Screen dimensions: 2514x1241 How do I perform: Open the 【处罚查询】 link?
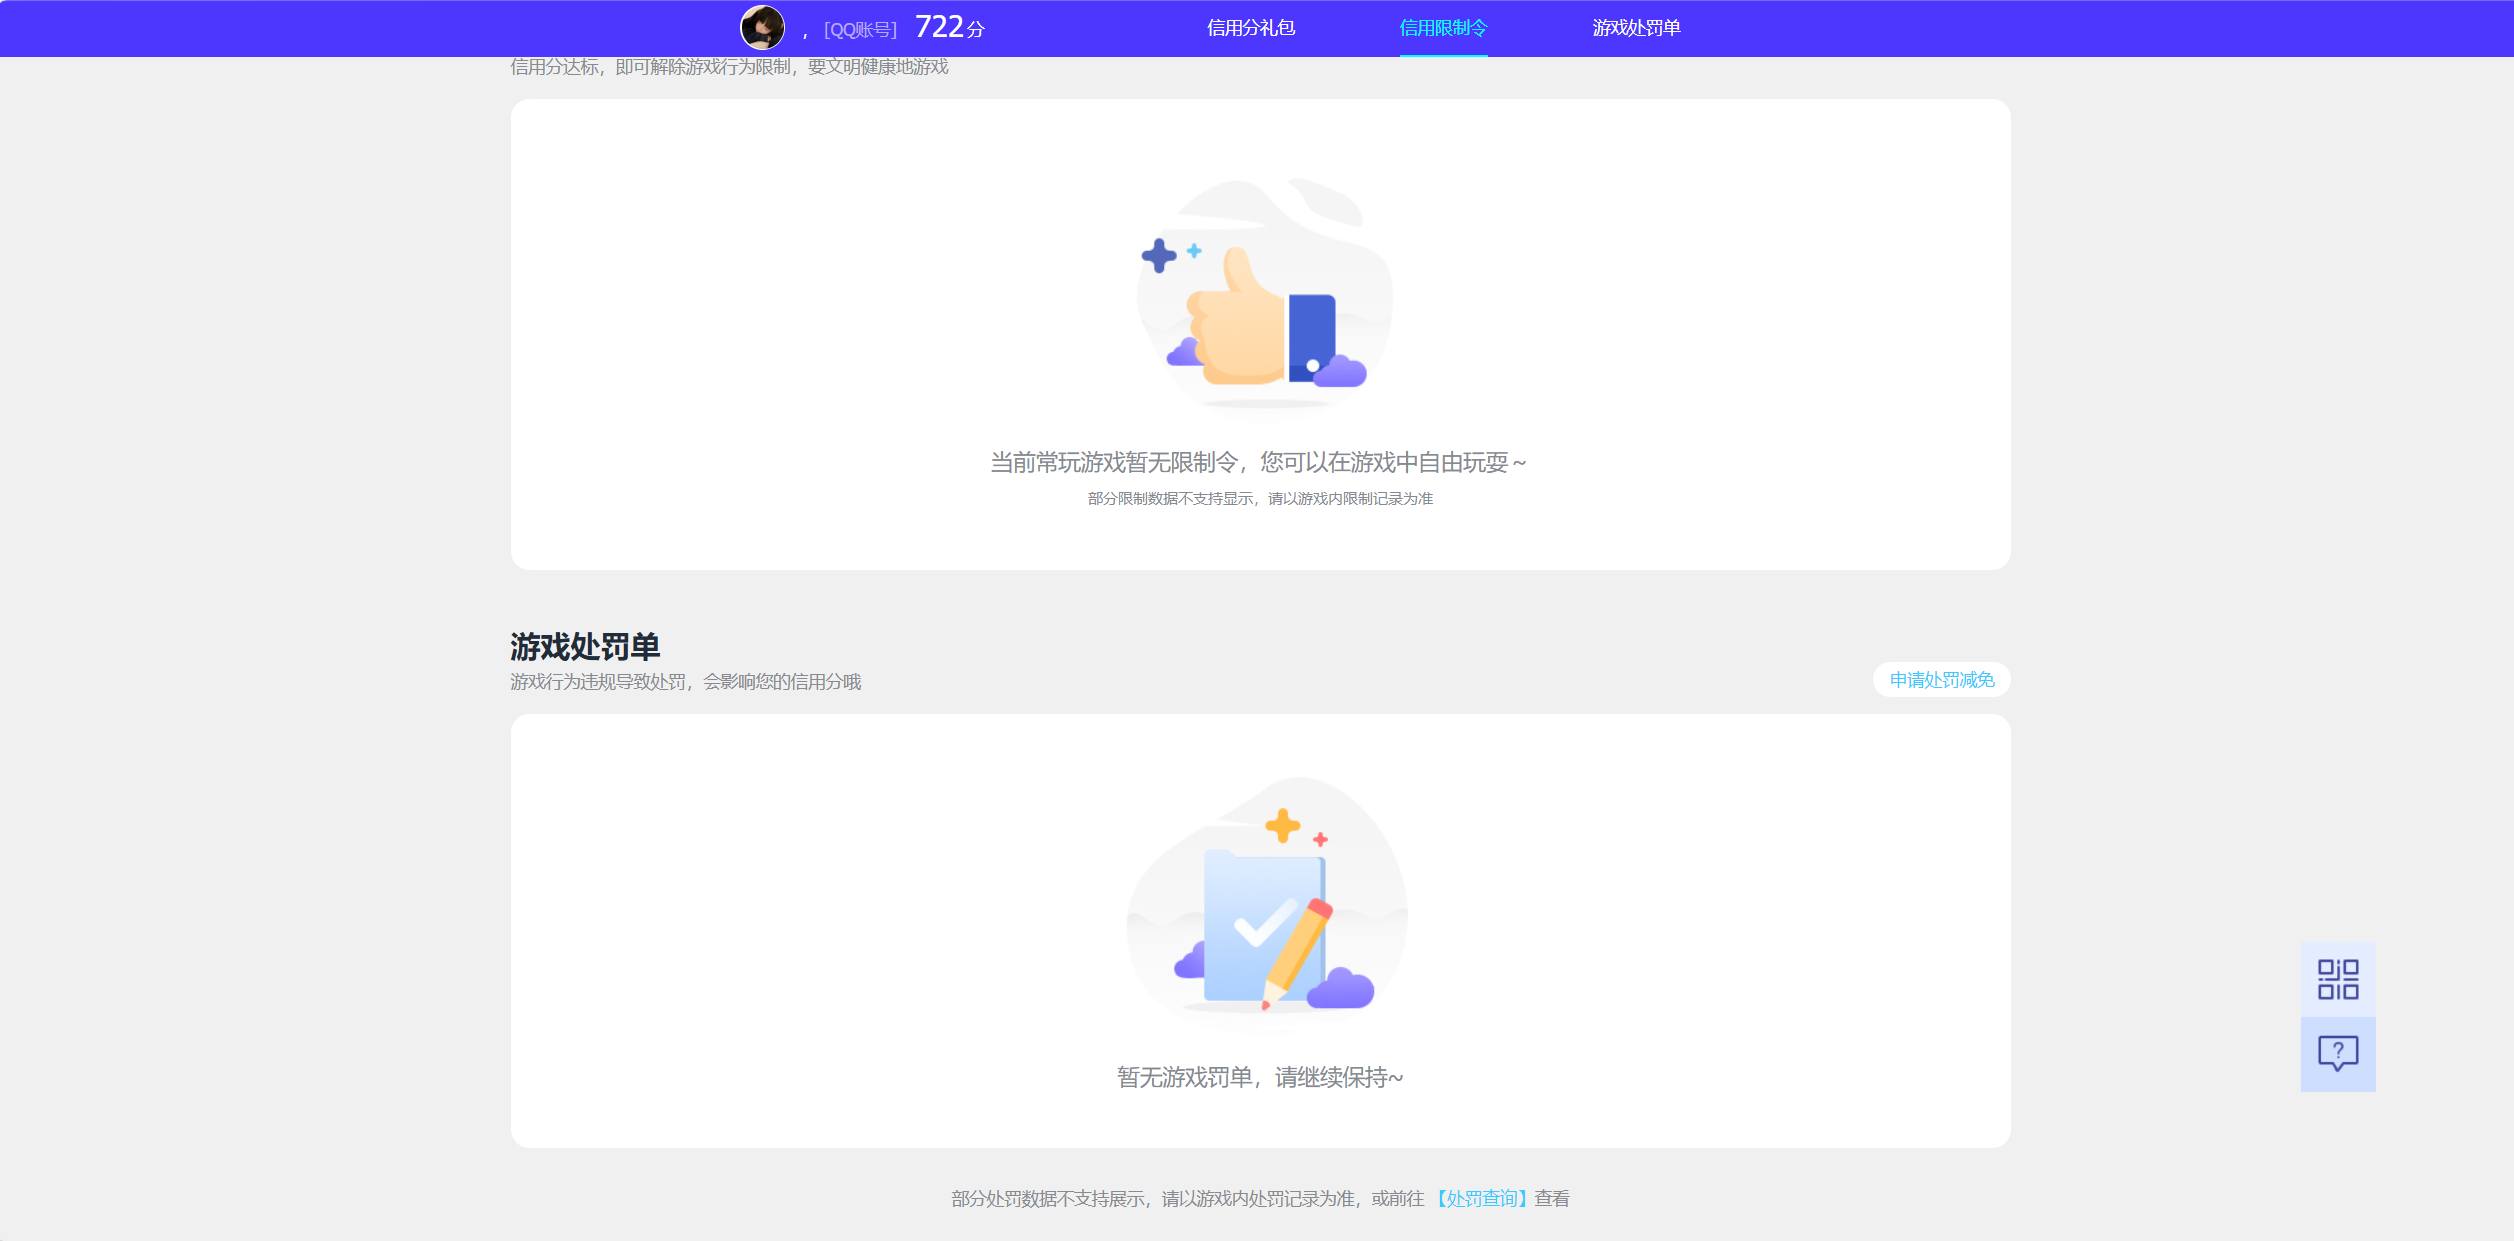tap(1481, 1198)
